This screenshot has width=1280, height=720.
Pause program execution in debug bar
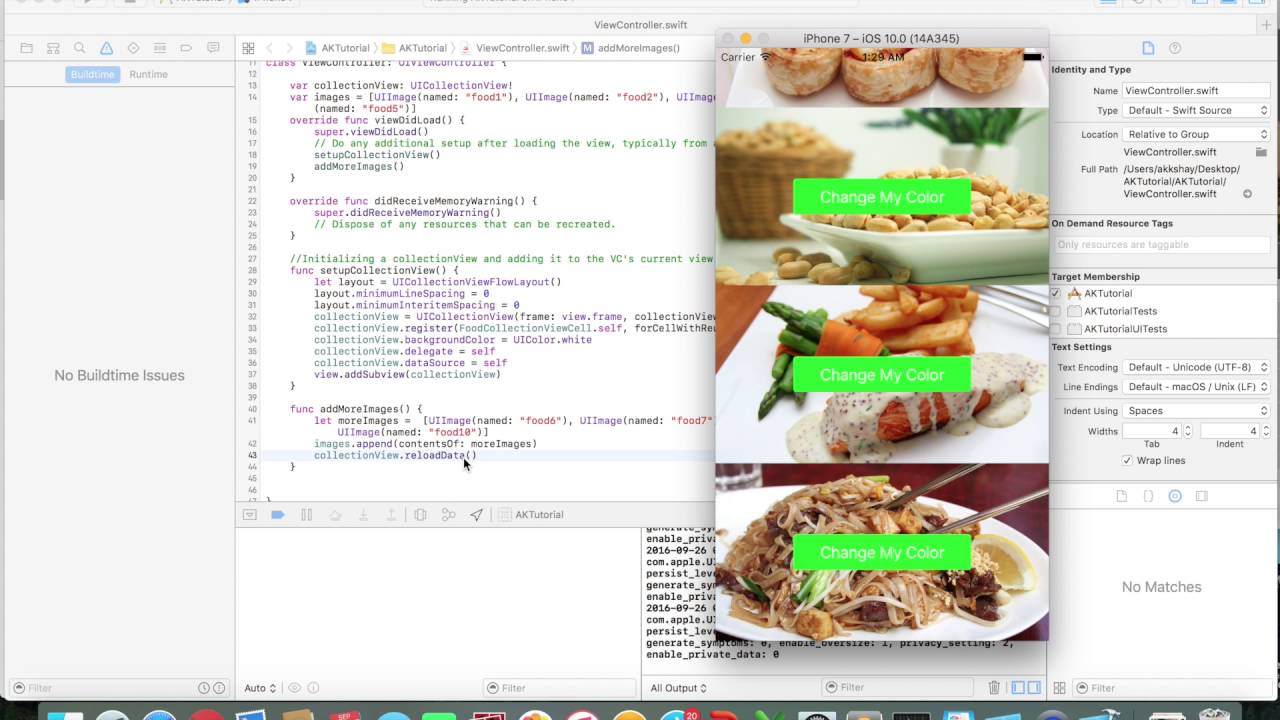pos(307,515)
